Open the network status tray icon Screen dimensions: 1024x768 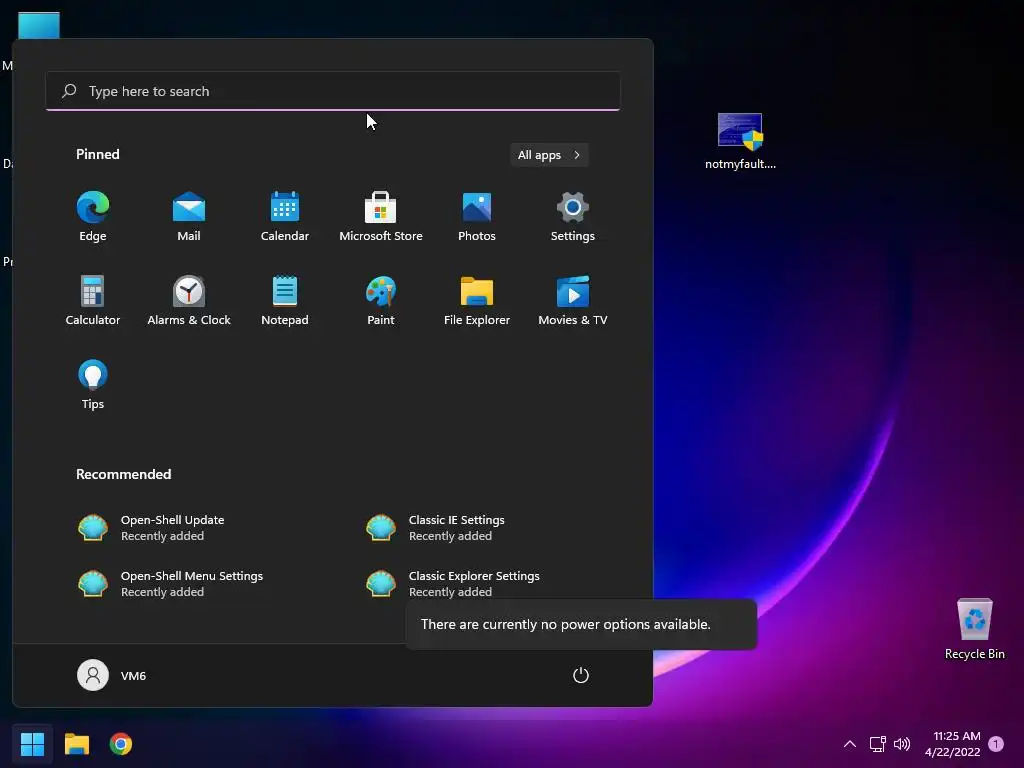tap(877, 744)
